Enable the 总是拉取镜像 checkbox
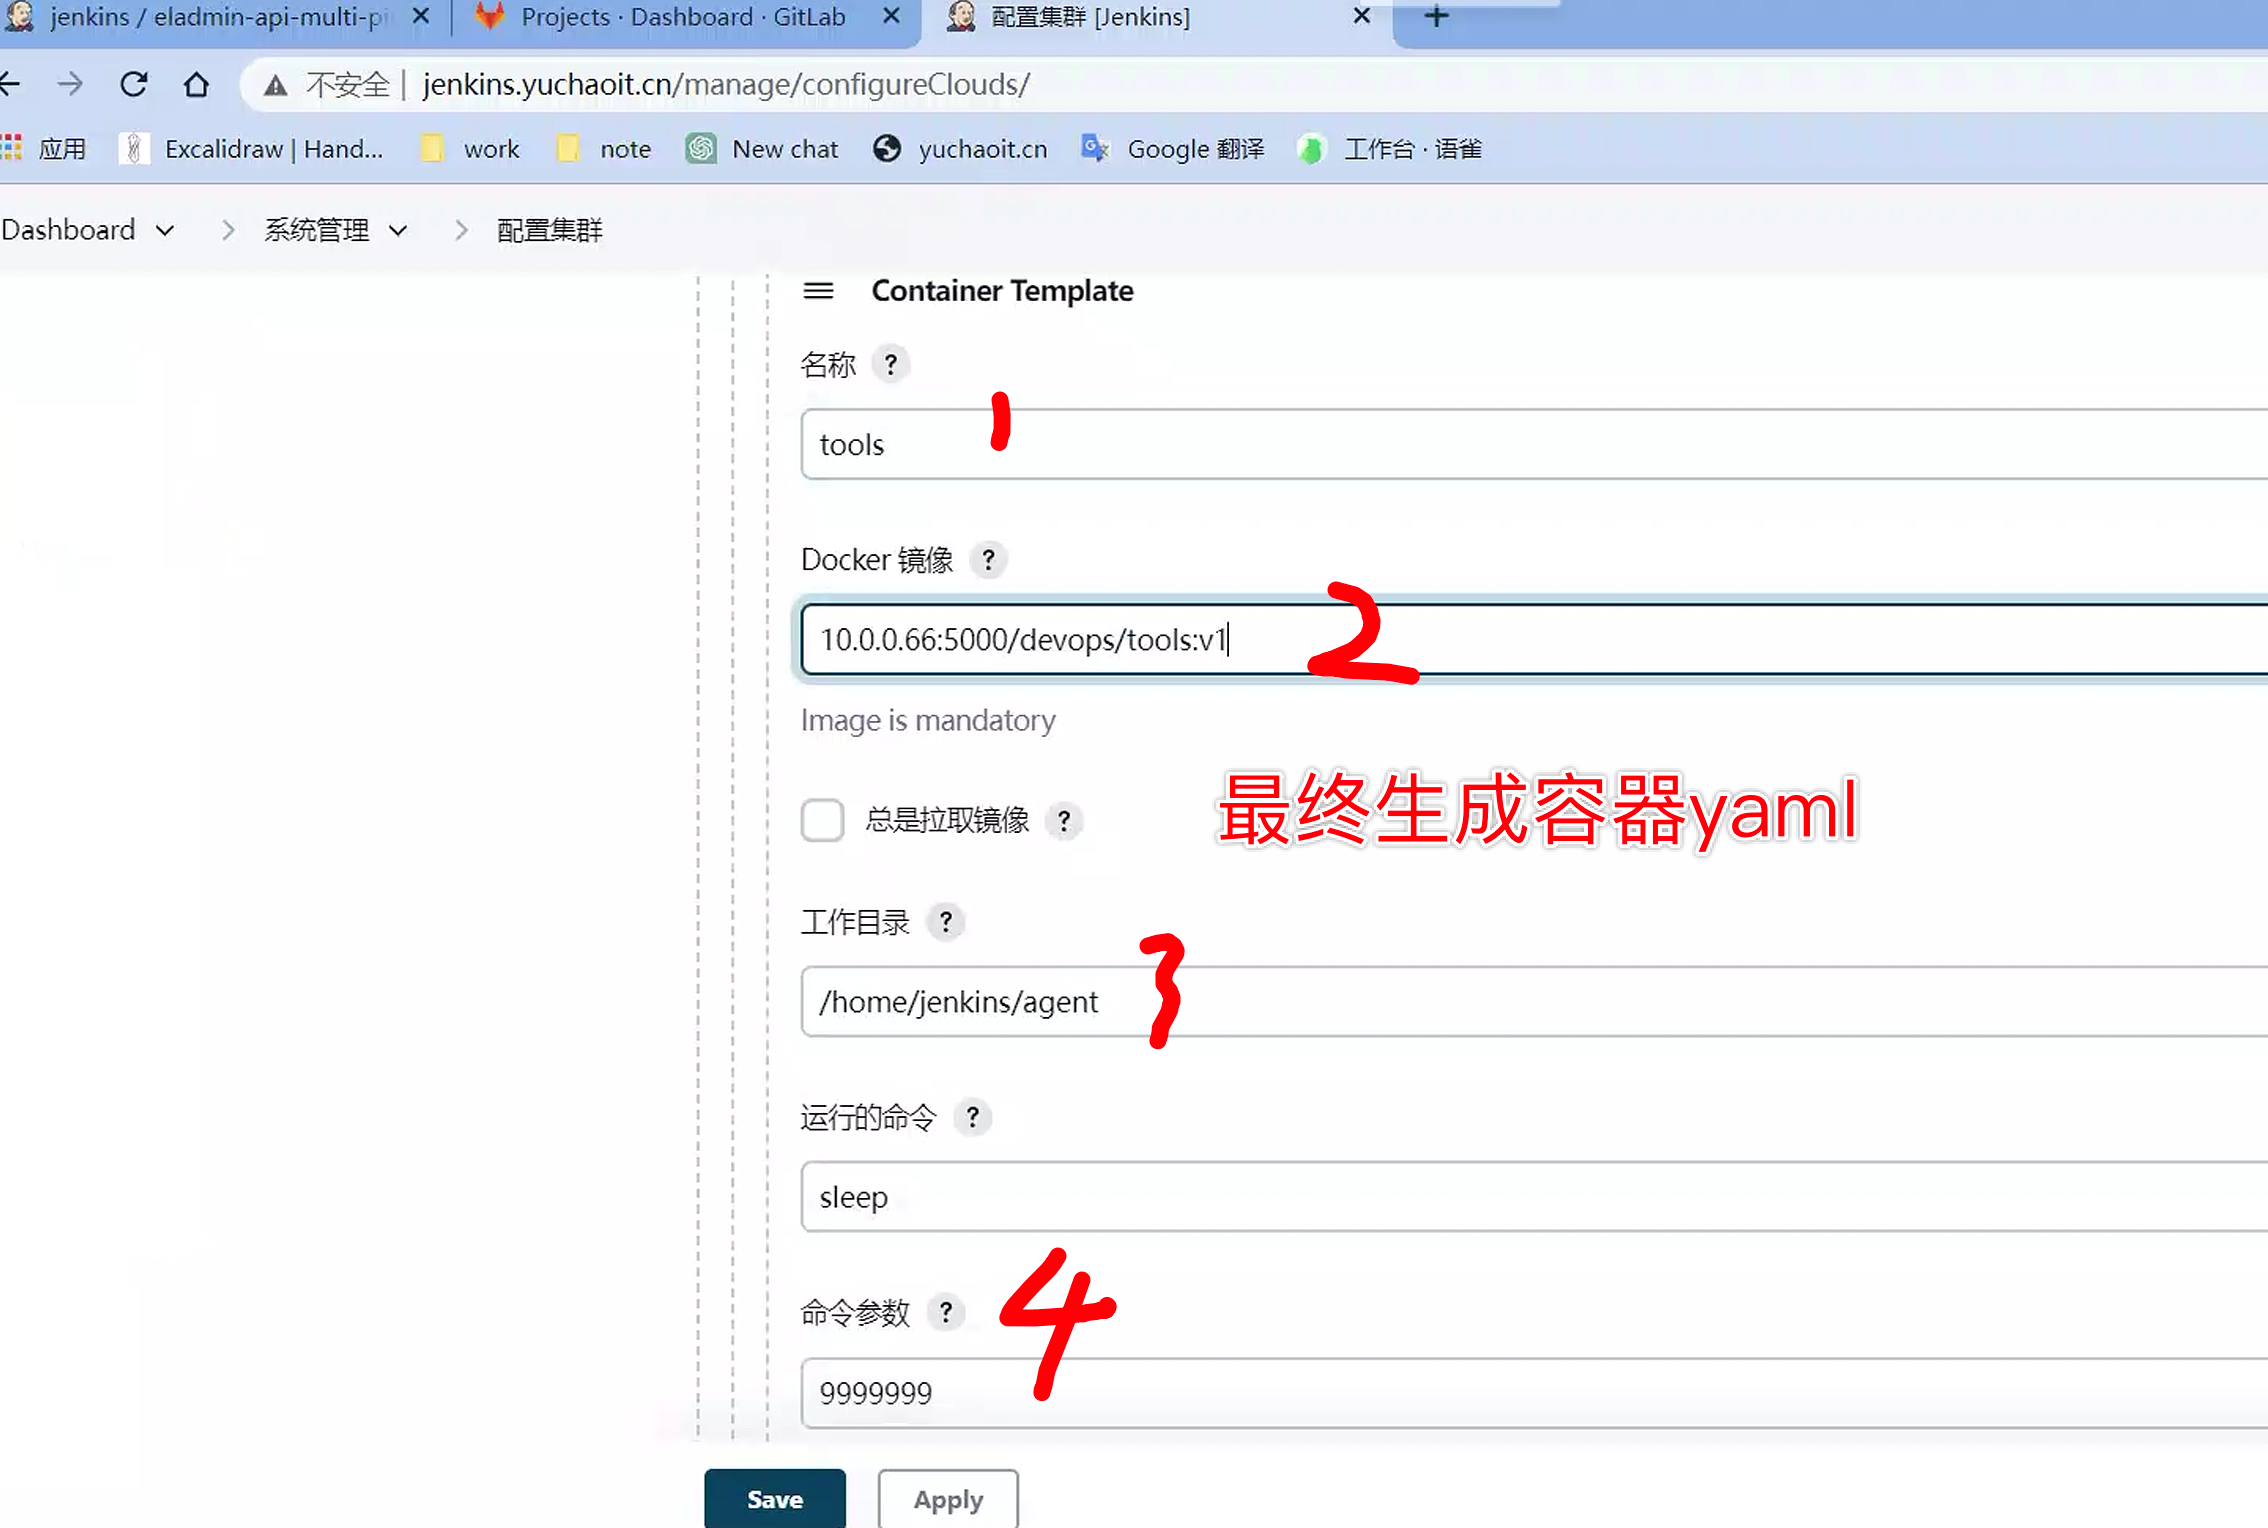Viewport: 2268px width, 1528px height. (822, 820)
